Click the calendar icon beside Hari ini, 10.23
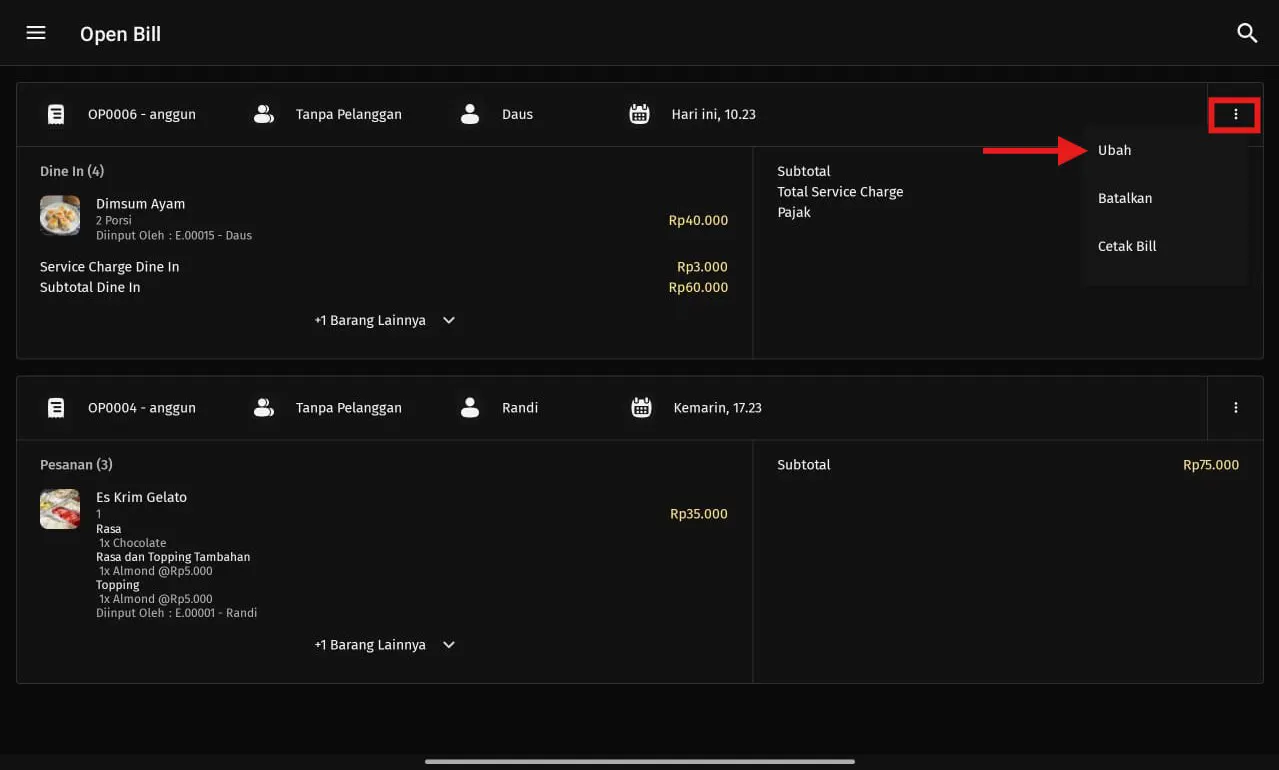The height and width of the screenshot is (770, 1279). coord(640,115)
